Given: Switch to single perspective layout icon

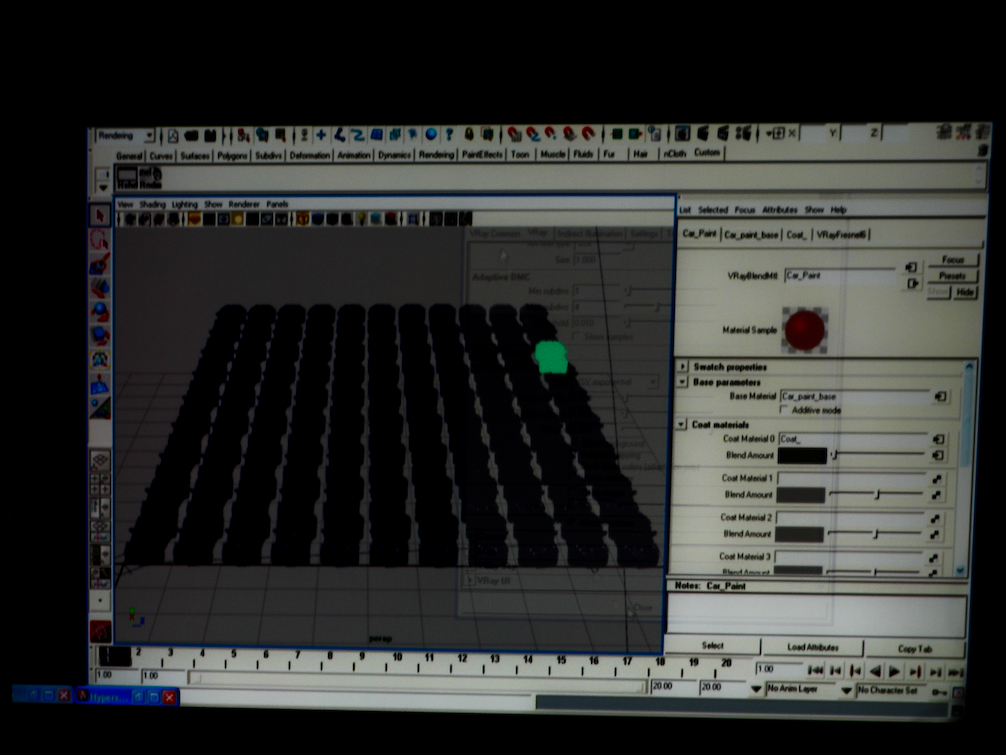Looking at the screenshot, I should pos(100,460).
